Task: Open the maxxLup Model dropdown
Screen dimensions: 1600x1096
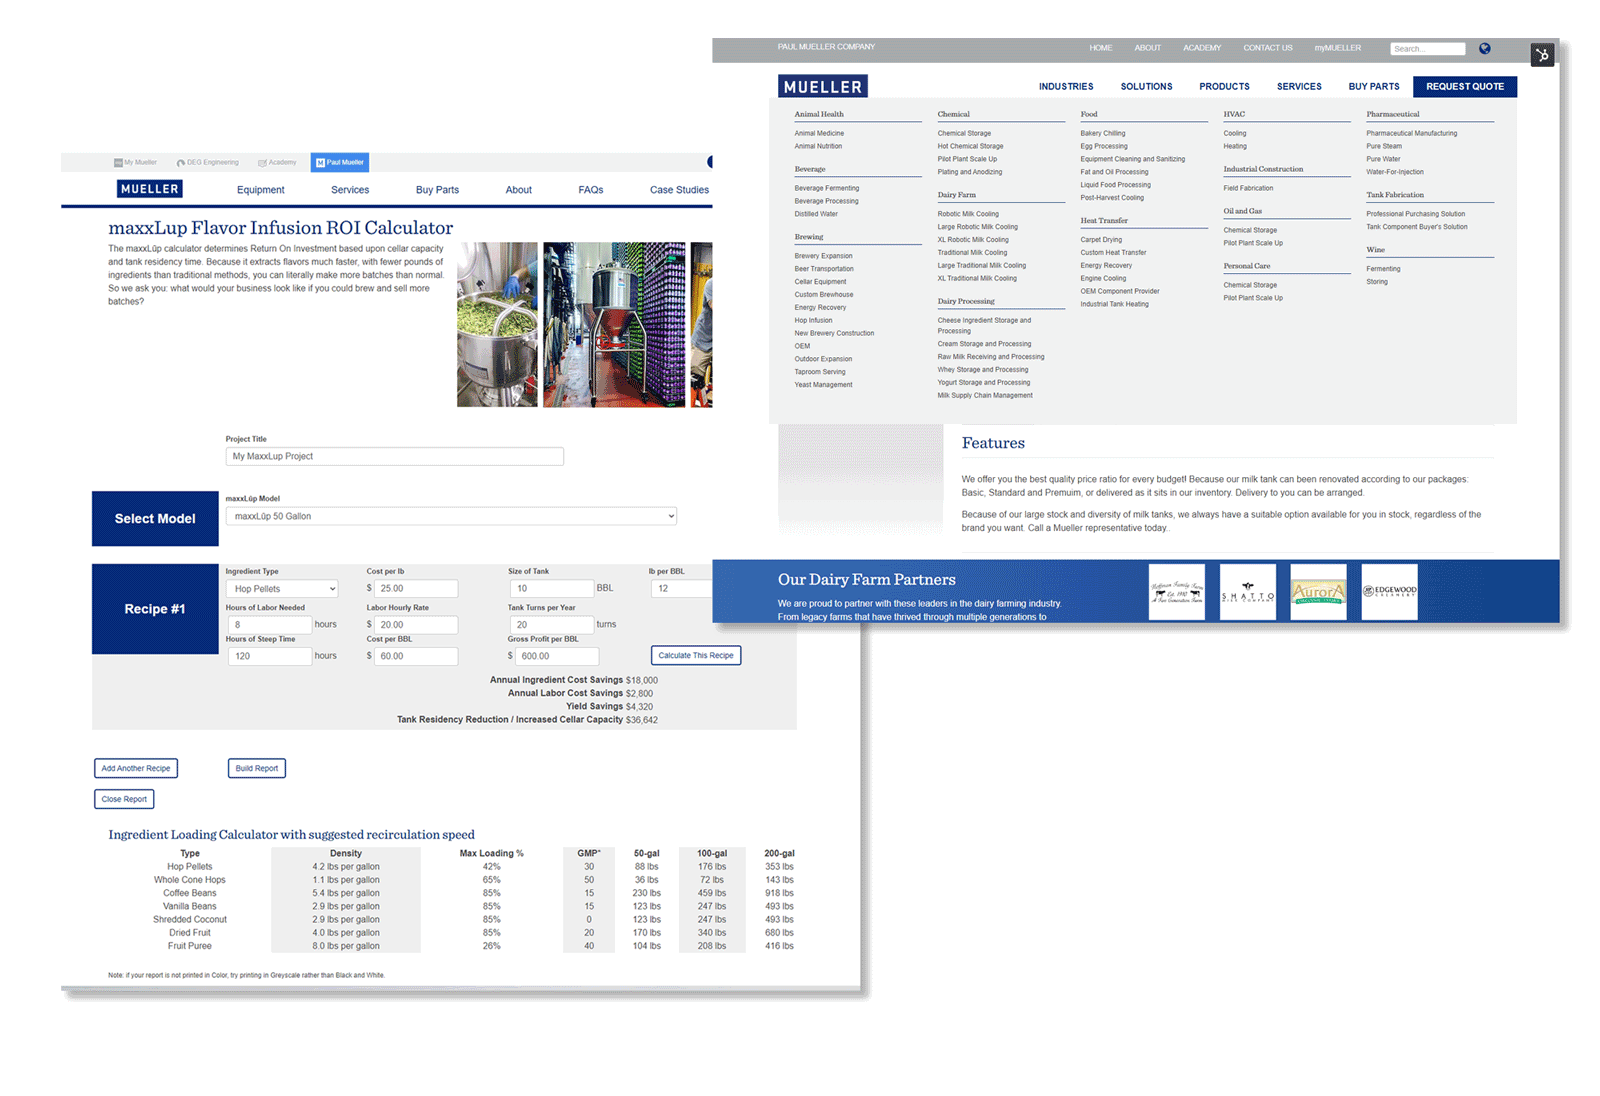Action: [451, 516]
